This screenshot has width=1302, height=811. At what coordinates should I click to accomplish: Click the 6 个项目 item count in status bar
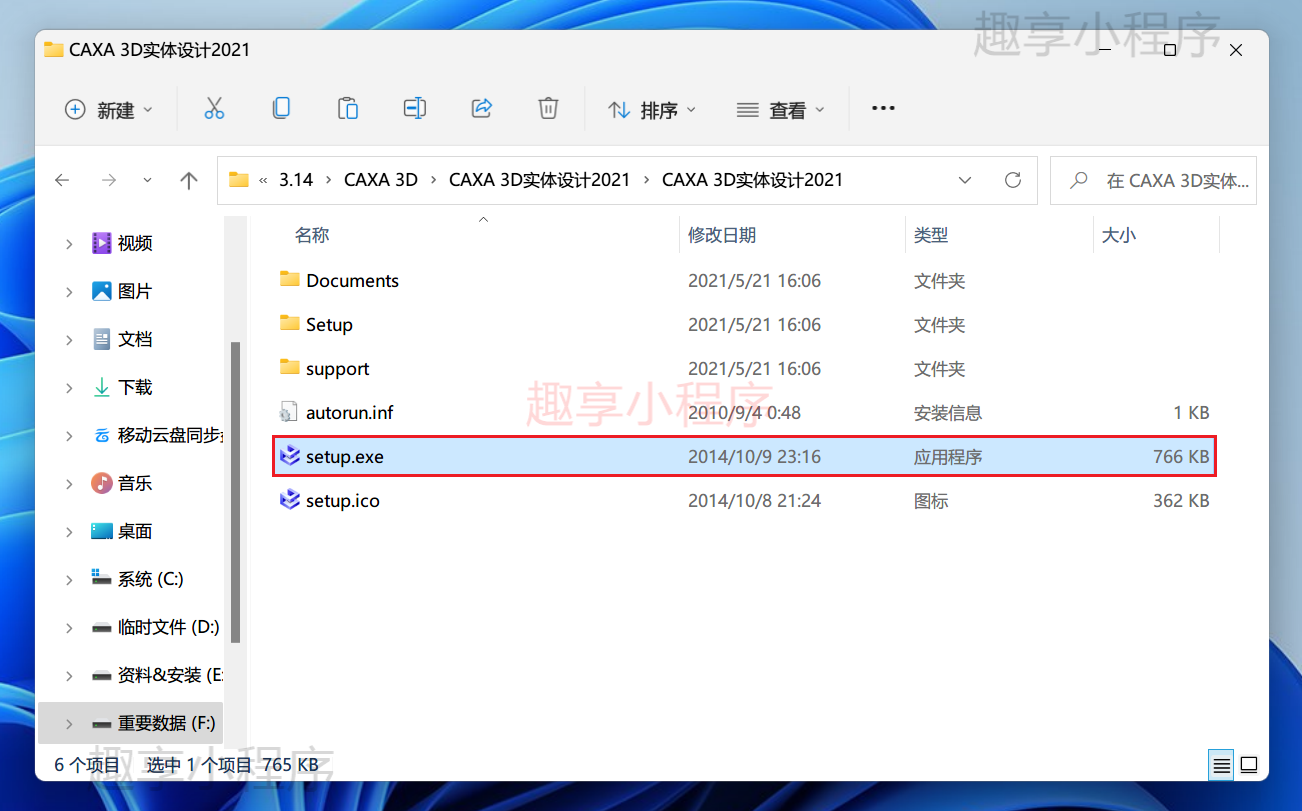(88, 765)
